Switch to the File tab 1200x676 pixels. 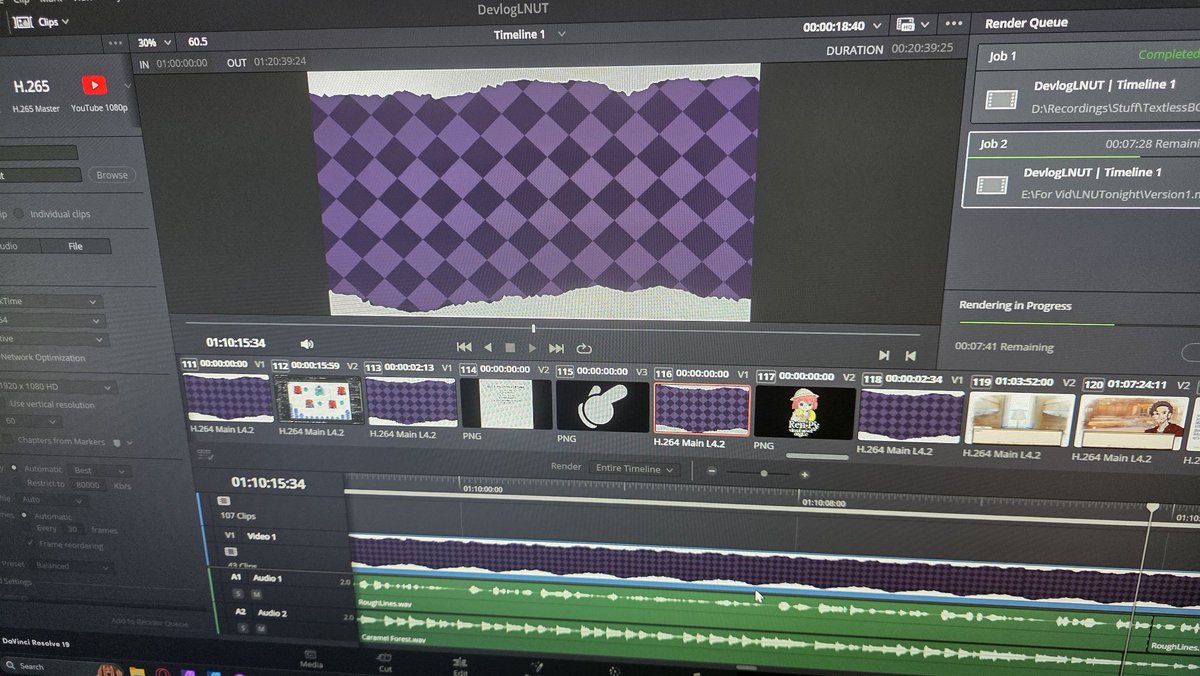(77, 246)
